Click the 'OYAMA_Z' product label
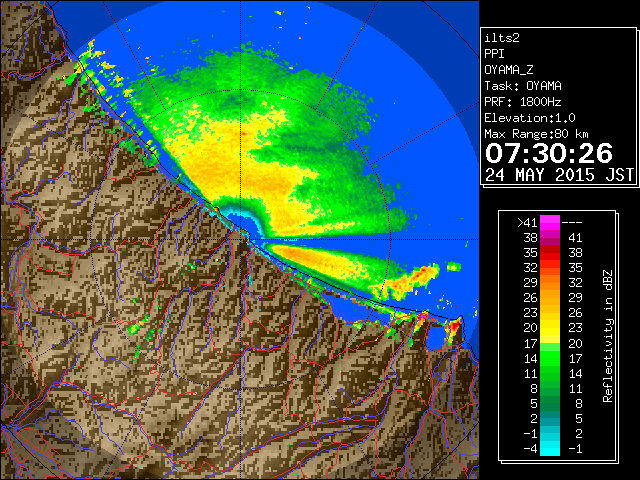640x480 pixels. (x=509, y=70)
